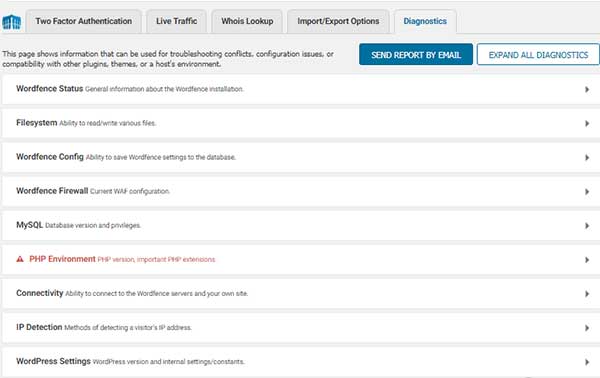Image resolution: width=600 pixels, height=378 pixels.
Task: Go to Import/Export Options tab
Action: point(338,21)
